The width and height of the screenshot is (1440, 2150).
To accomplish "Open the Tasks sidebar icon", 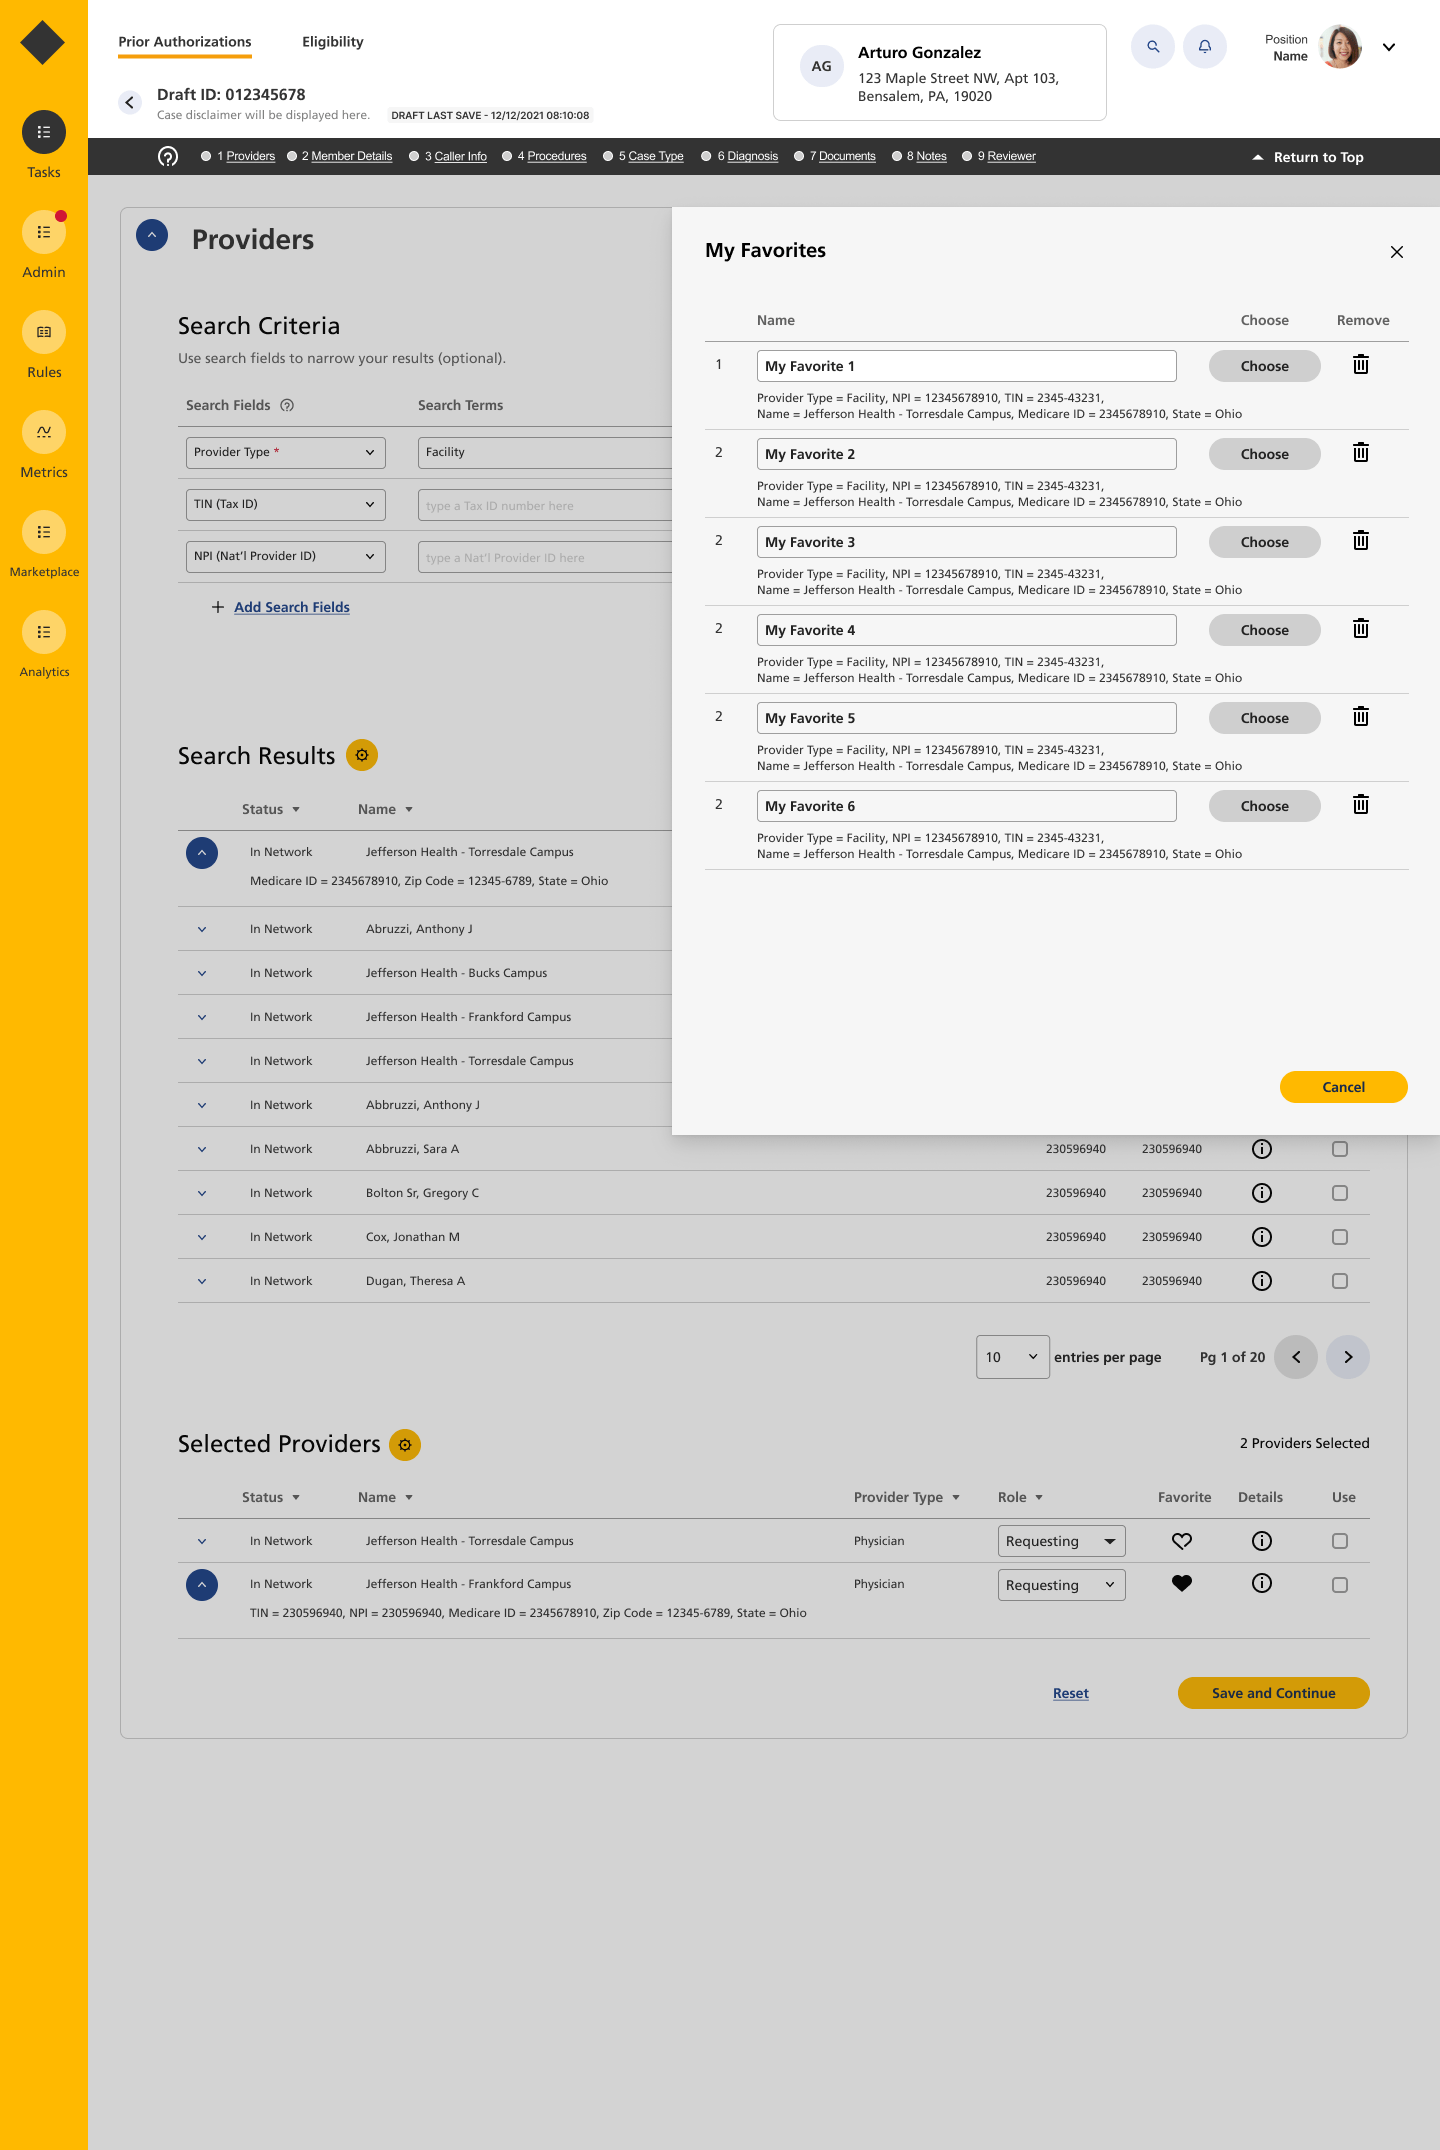I will tap(44, 132).
